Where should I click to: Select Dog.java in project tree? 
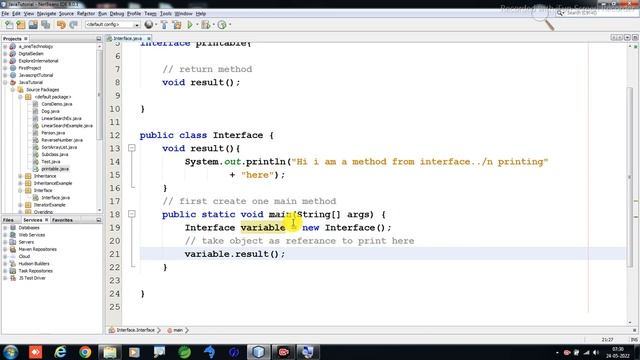(x=50, y=111)
